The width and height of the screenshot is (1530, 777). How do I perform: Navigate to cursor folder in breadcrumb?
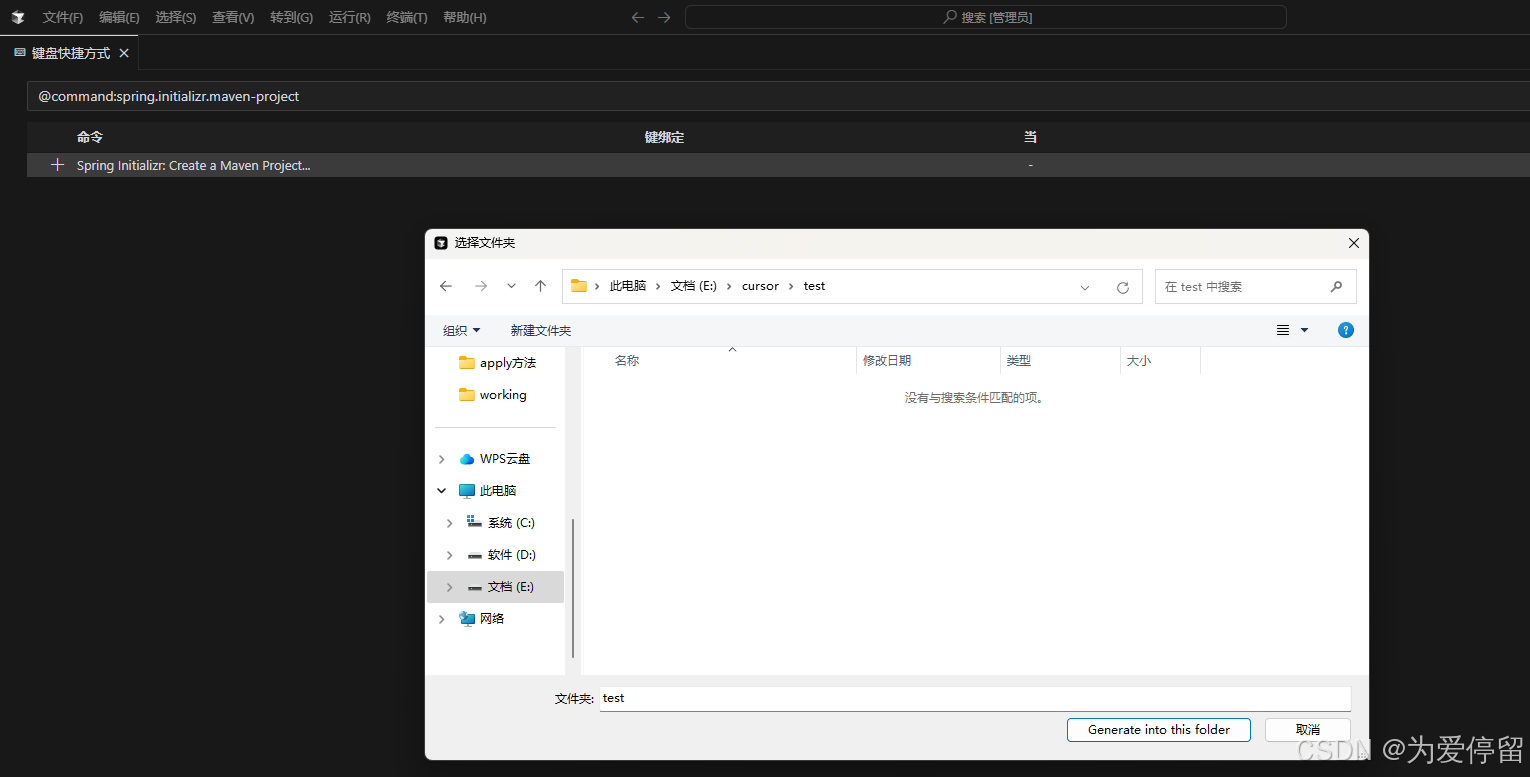point(760,286)
